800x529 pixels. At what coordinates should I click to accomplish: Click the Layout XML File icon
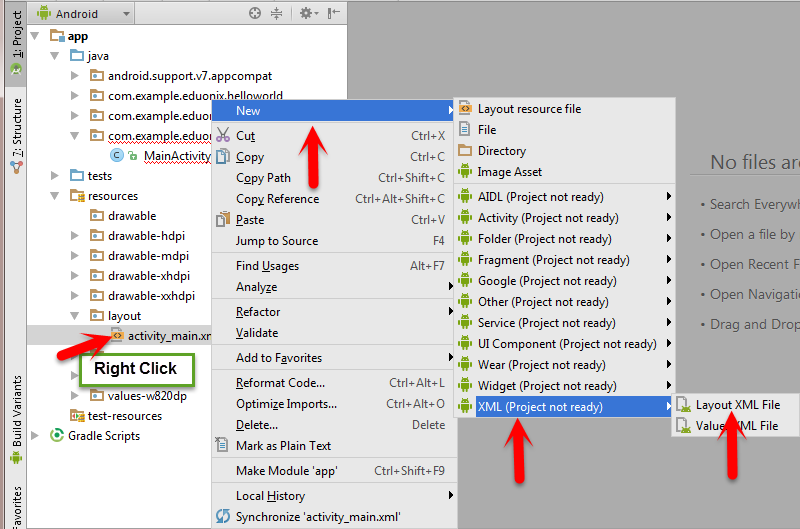click(x=683, y=405)
